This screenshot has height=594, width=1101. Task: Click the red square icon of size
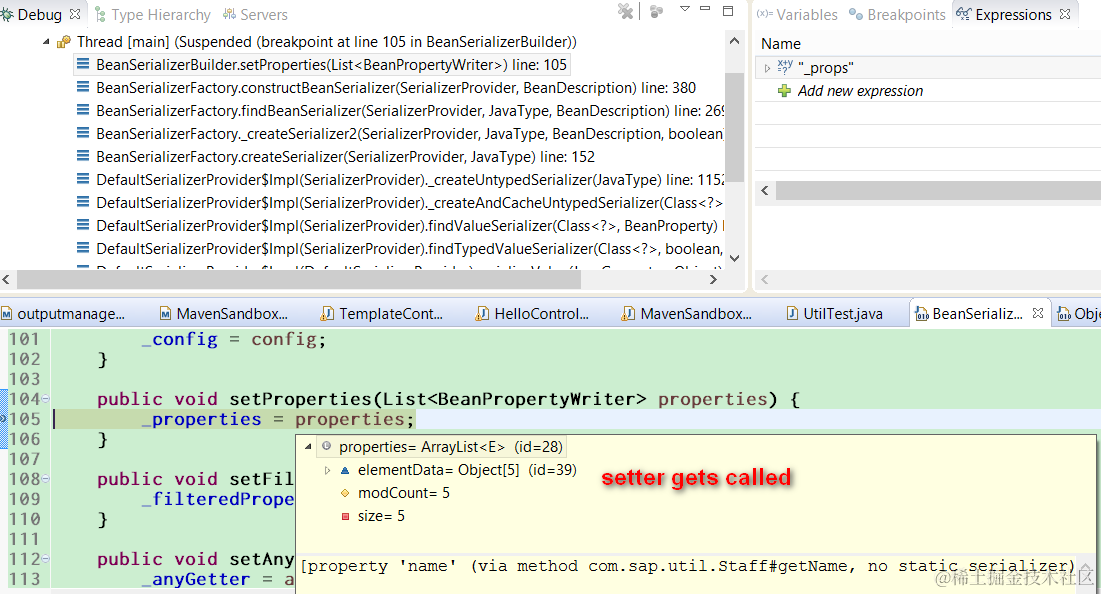(x=345, y=516)
